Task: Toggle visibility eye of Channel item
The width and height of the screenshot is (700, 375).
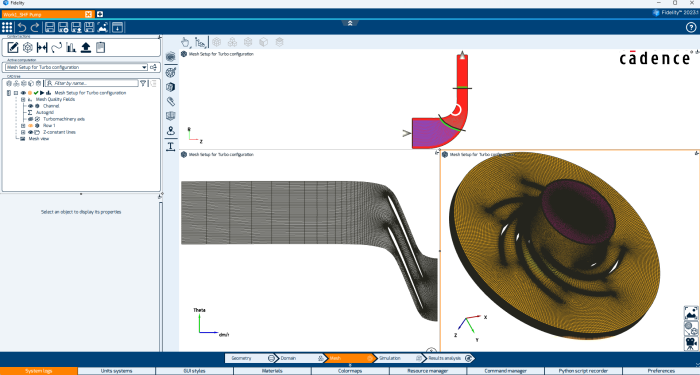Action: [30, 106]
